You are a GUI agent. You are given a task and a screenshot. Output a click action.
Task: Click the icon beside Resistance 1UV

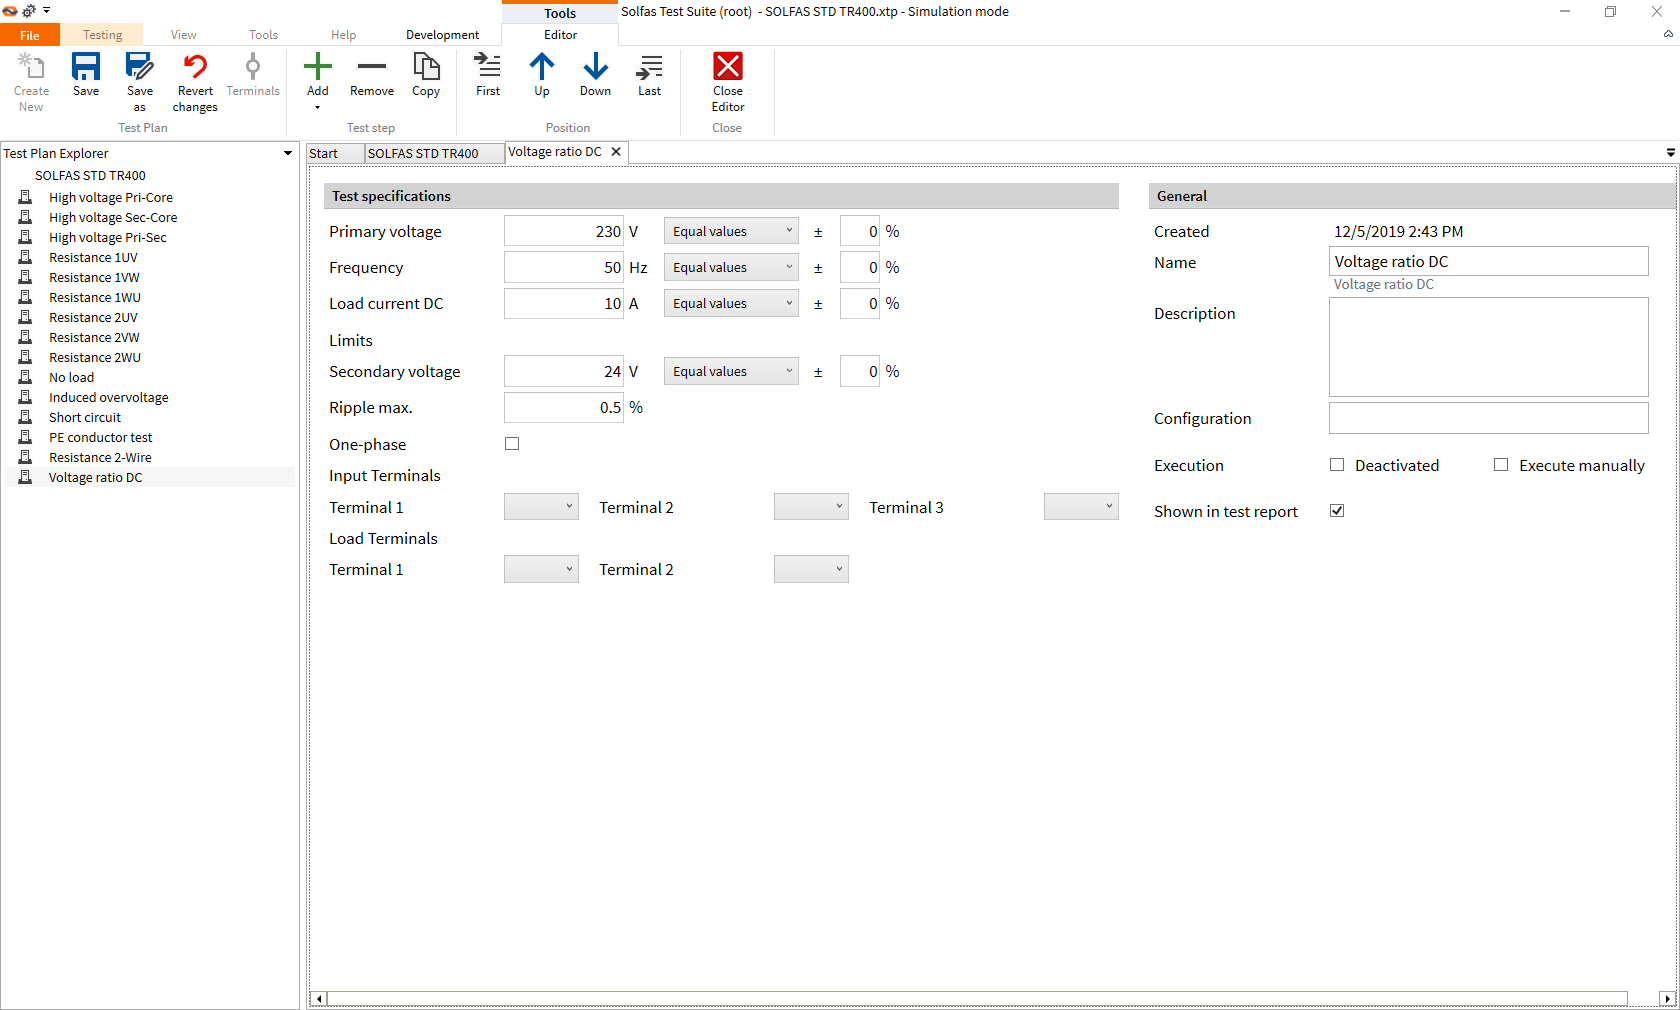coord(25,257)
